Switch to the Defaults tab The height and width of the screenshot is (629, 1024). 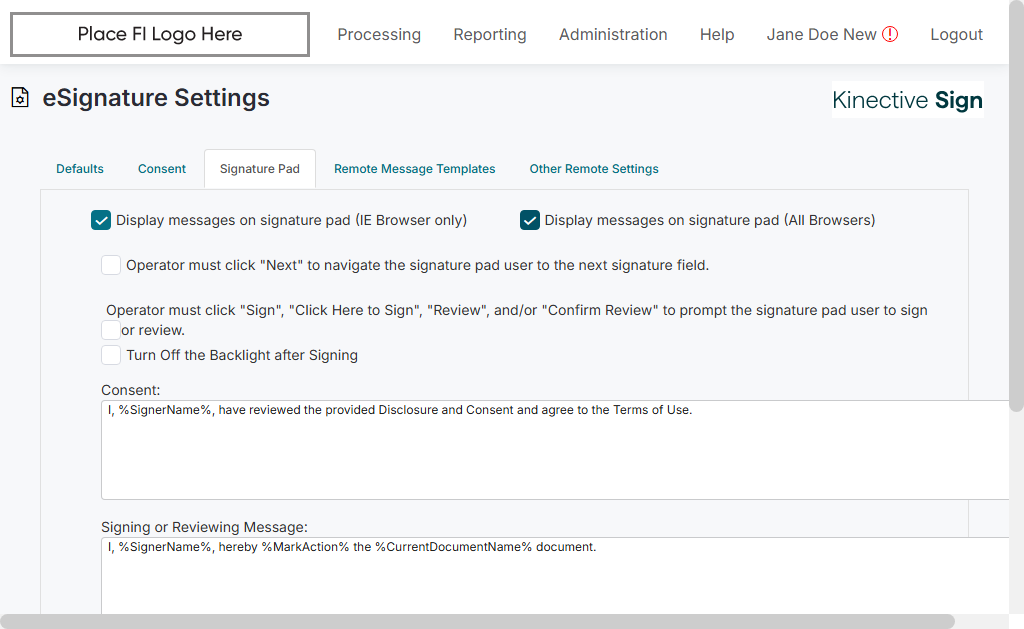[x=80, y=169]
